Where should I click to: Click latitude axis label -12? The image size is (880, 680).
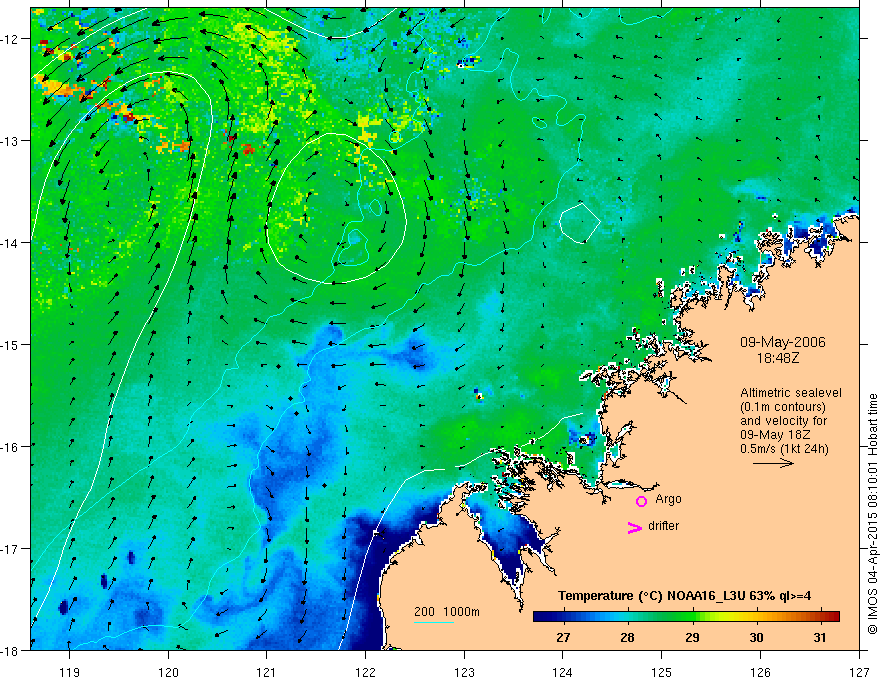[9, 39]
